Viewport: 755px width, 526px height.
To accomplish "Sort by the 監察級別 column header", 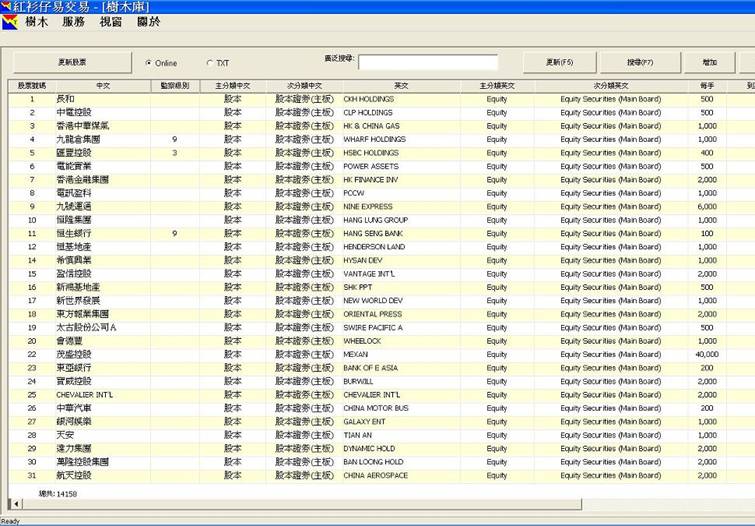I will pos(175,86).
